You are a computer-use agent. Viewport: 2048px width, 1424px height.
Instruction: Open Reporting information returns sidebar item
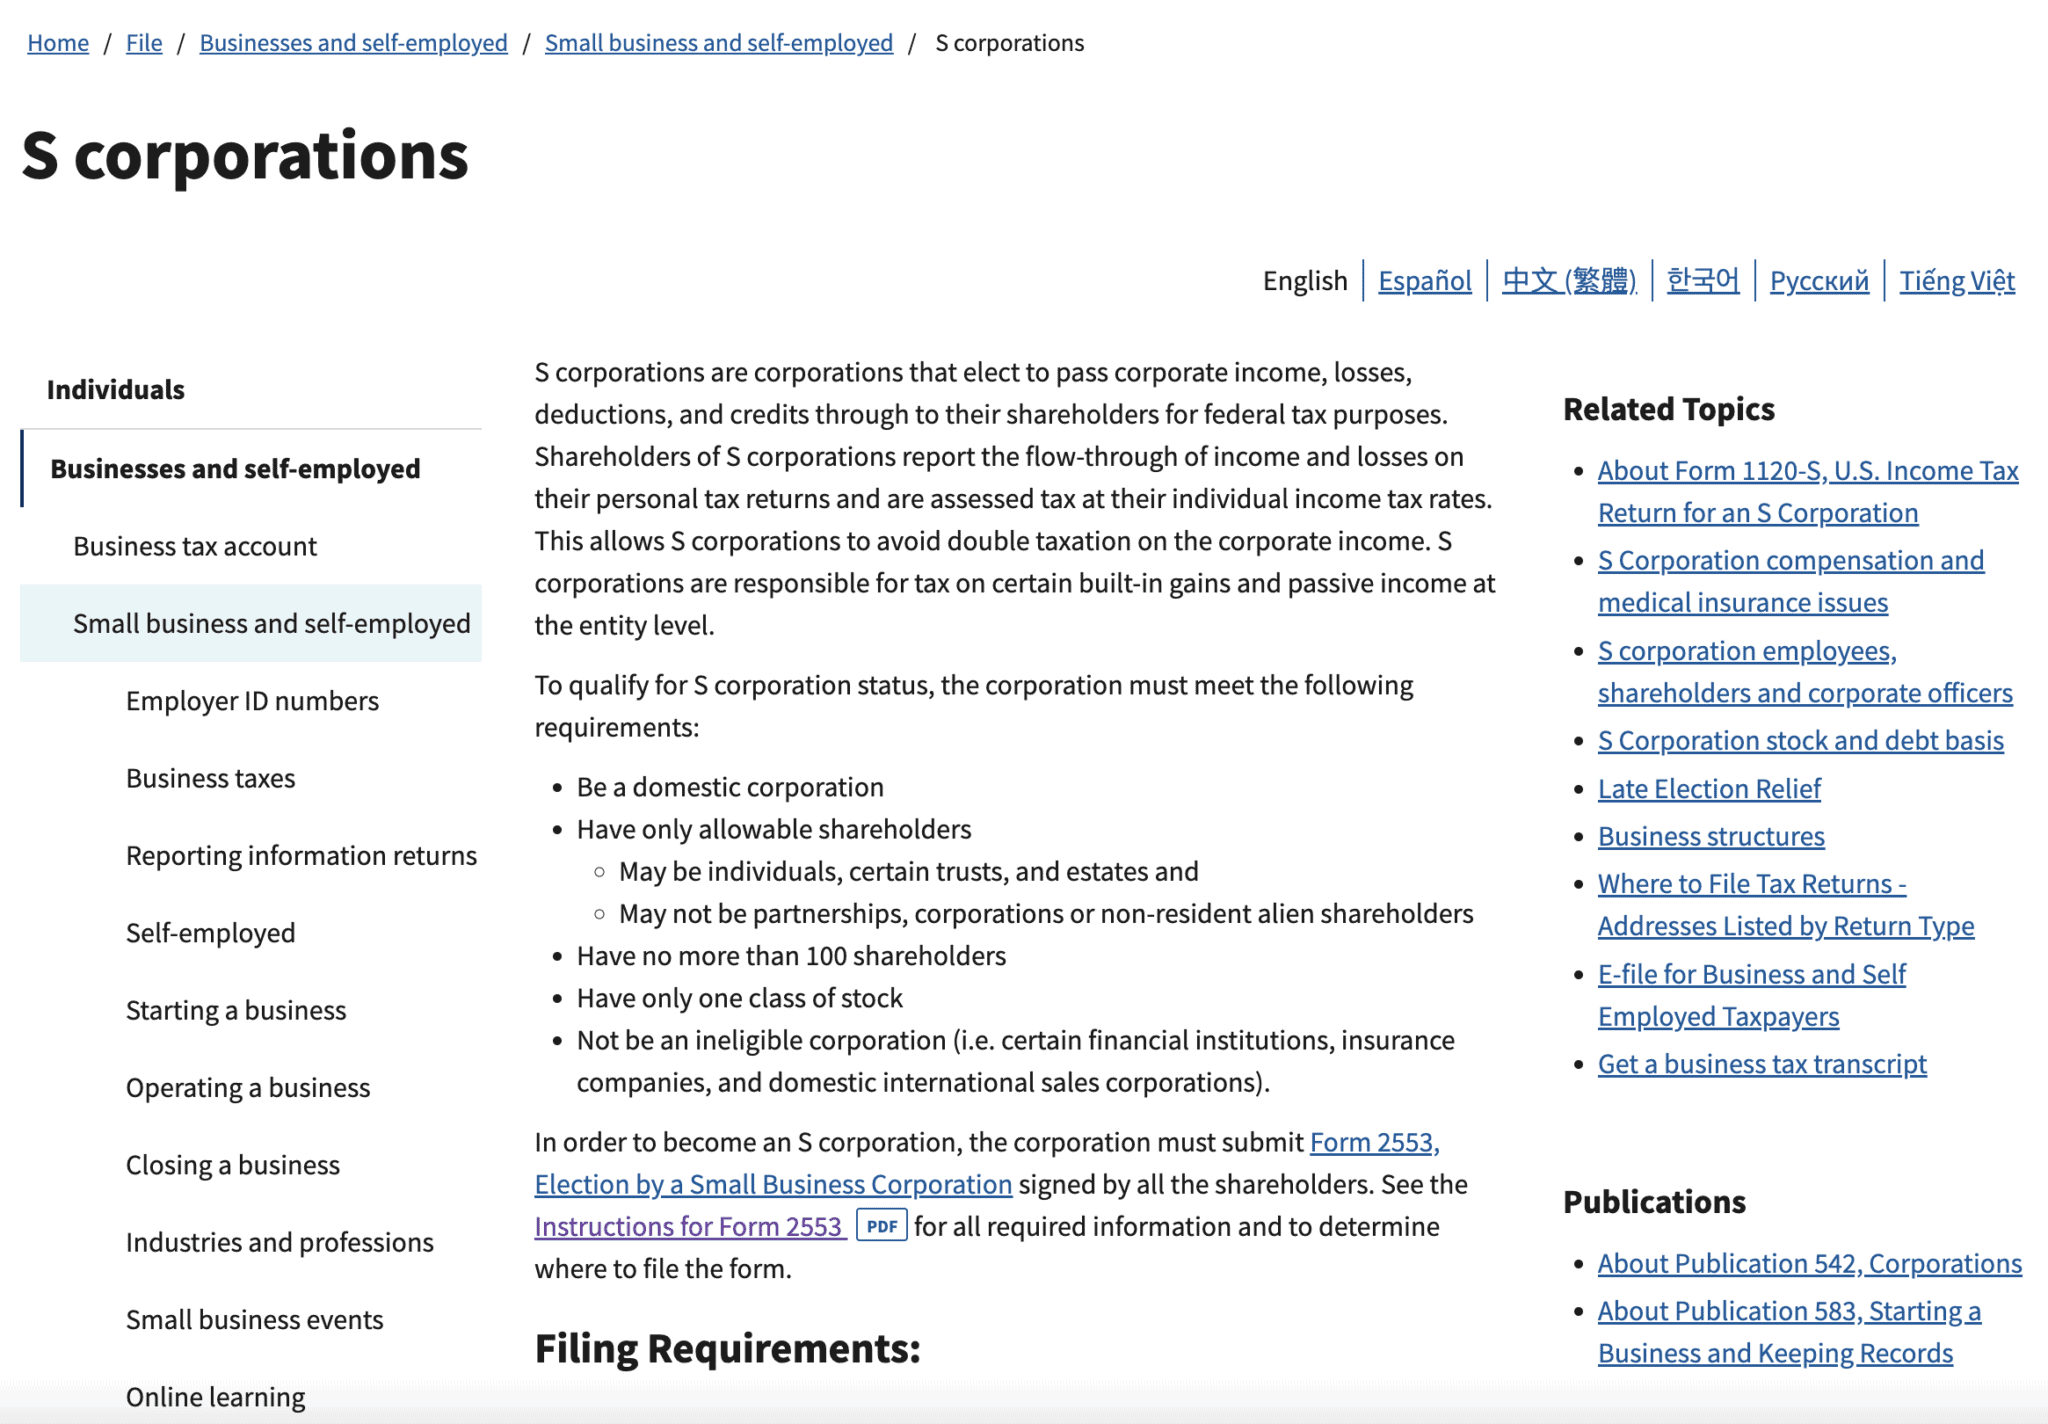click(x=302, y=856)
